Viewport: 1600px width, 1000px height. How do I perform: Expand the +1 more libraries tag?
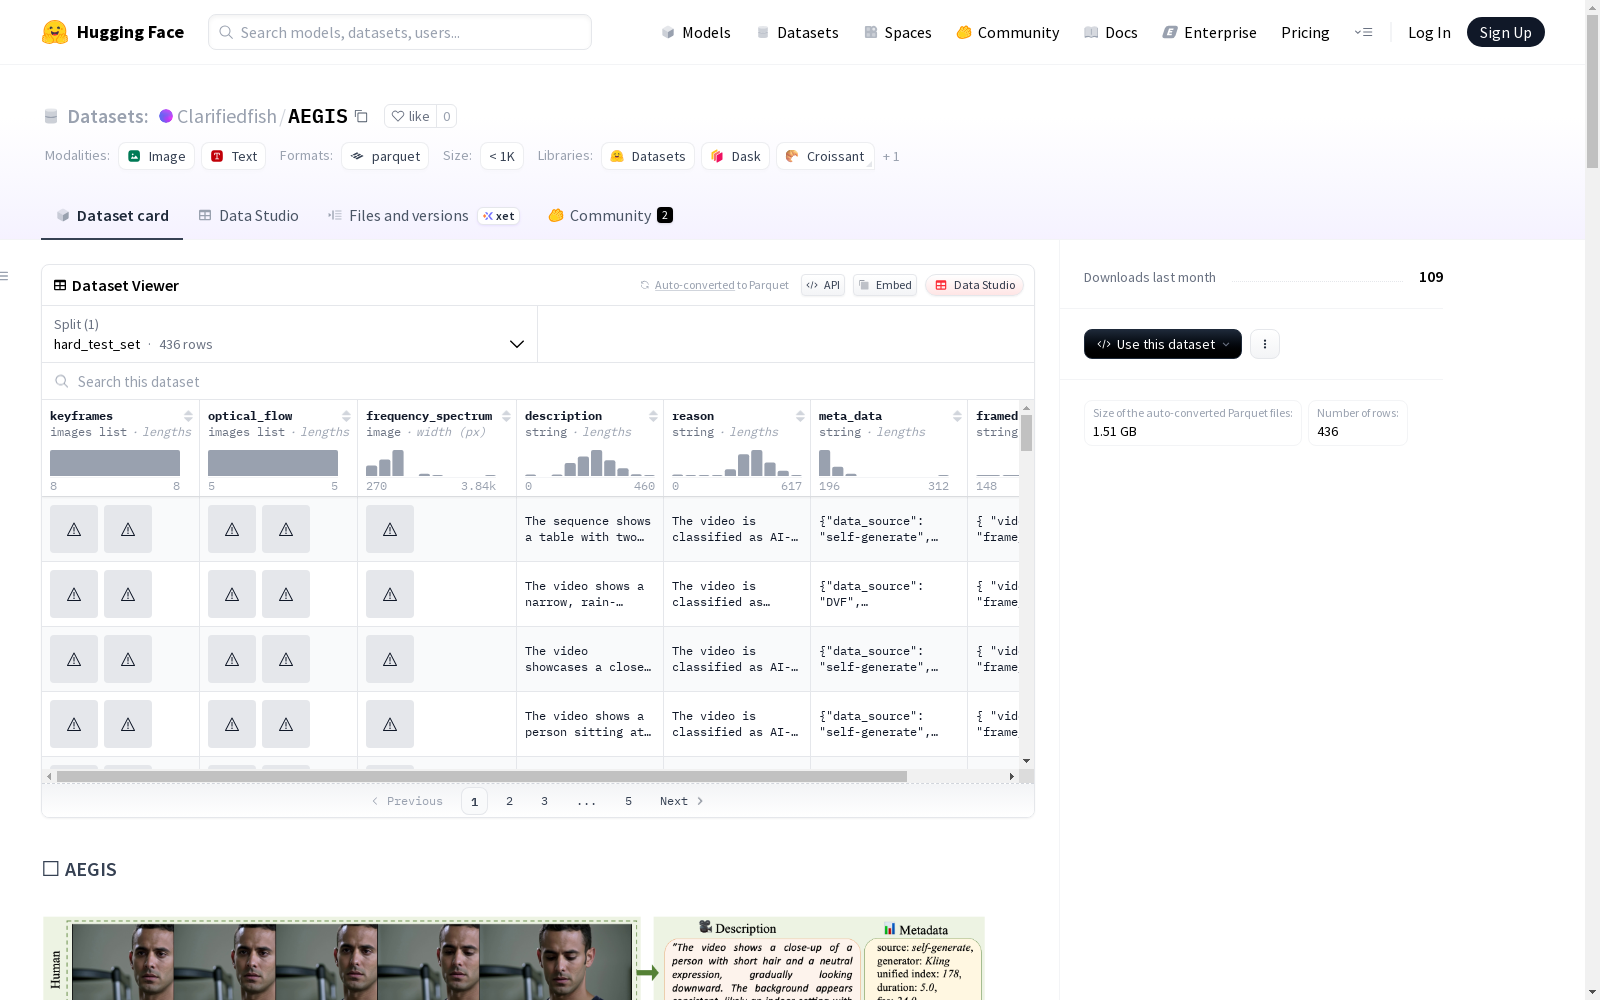tap(891, 156)
